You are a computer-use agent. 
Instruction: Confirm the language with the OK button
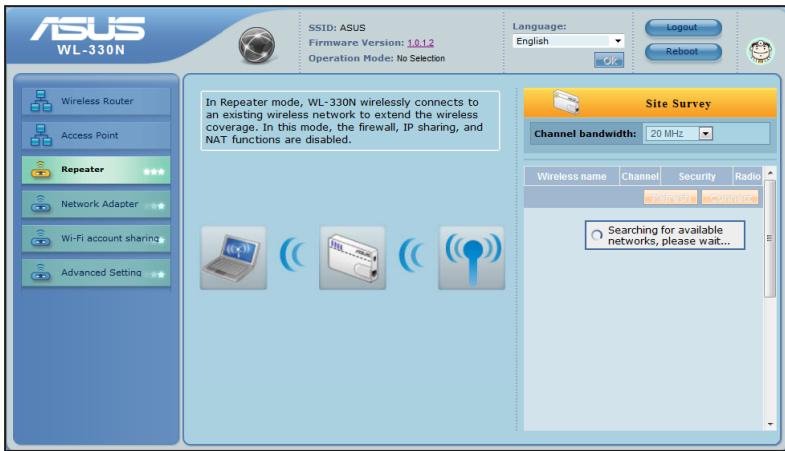coord(609,61)
